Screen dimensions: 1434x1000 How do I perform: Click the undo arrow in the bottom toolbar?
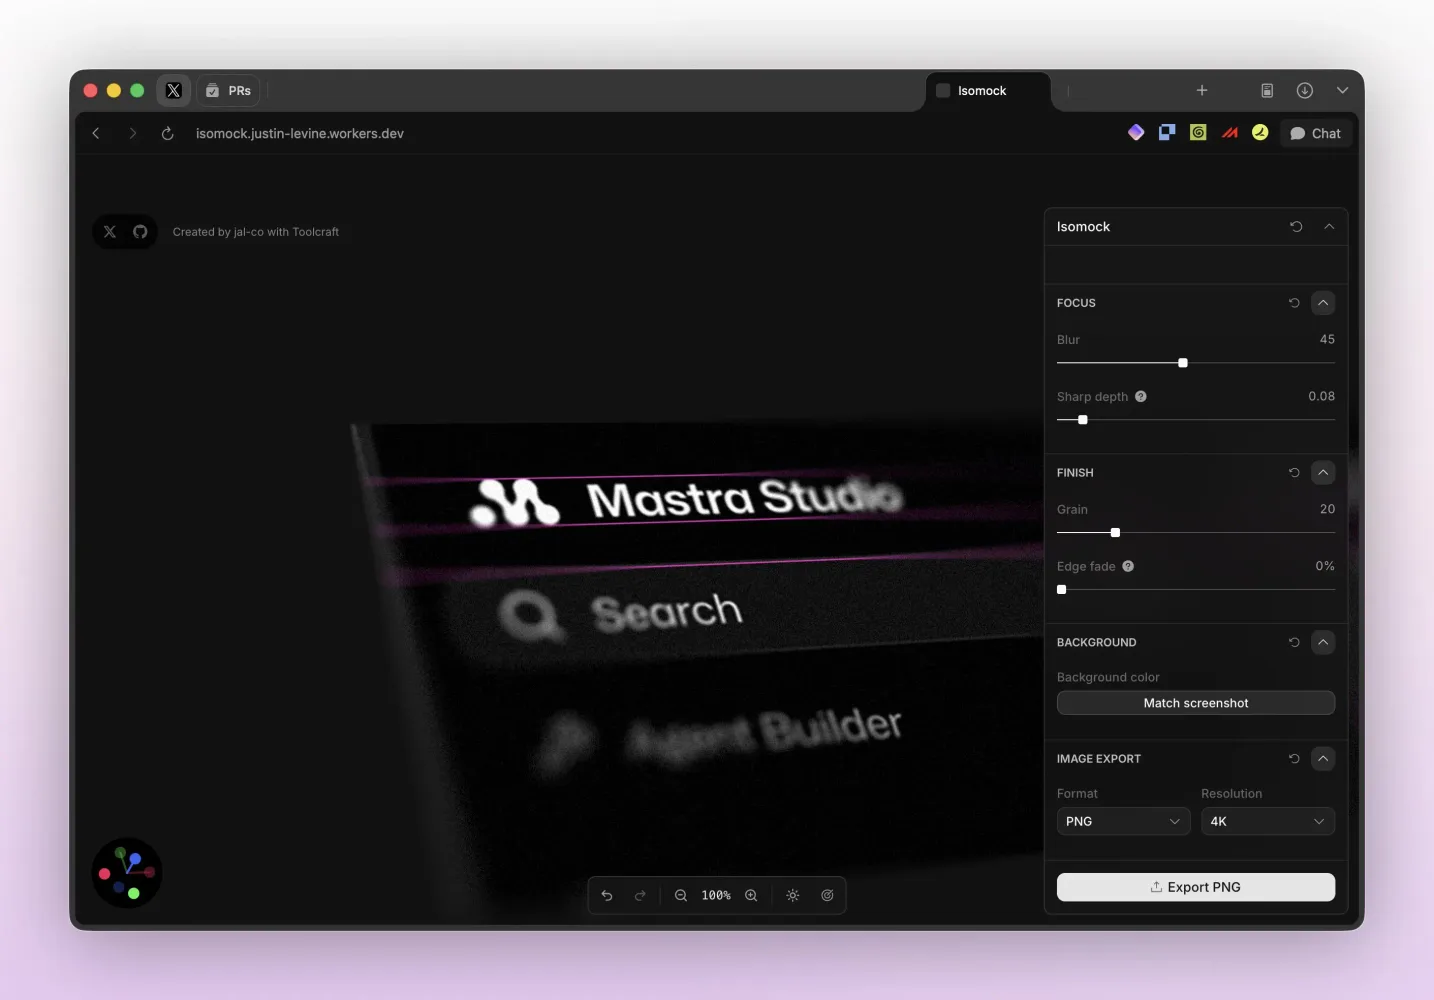(607, 895)
